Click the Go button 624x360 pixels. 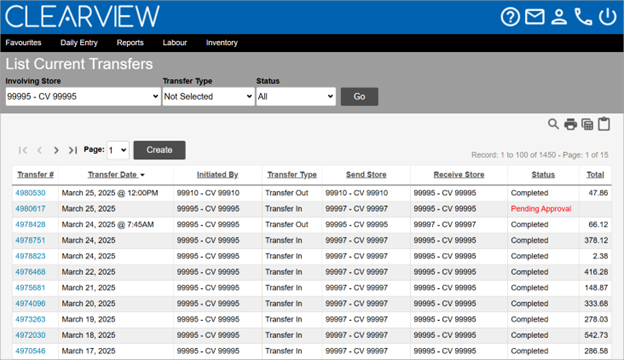point(359,97)
